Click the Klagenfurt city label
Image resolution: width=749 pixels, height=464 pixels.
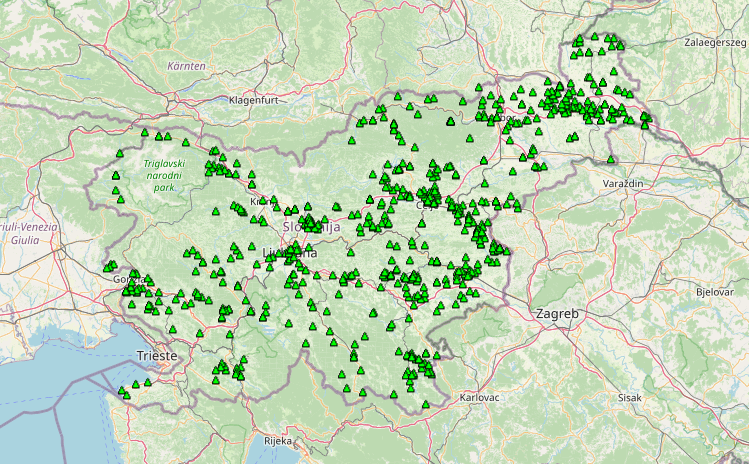tap(253, 100)
